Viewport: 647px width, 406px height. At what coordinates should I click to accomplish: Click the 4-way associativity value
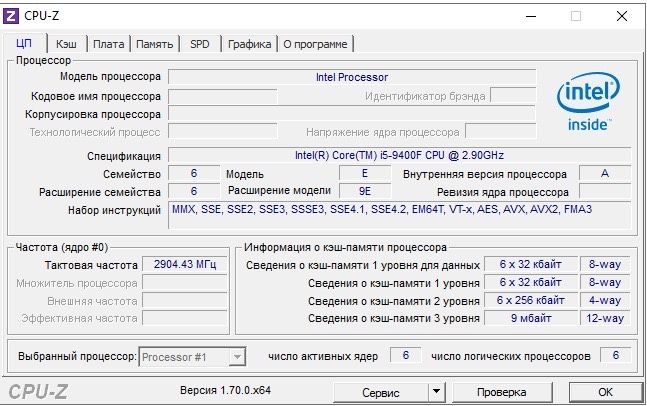(x=605, y=300)
